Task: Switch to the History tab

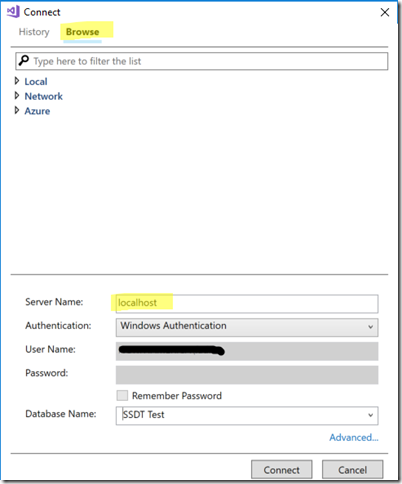Action: coord(34,32)
